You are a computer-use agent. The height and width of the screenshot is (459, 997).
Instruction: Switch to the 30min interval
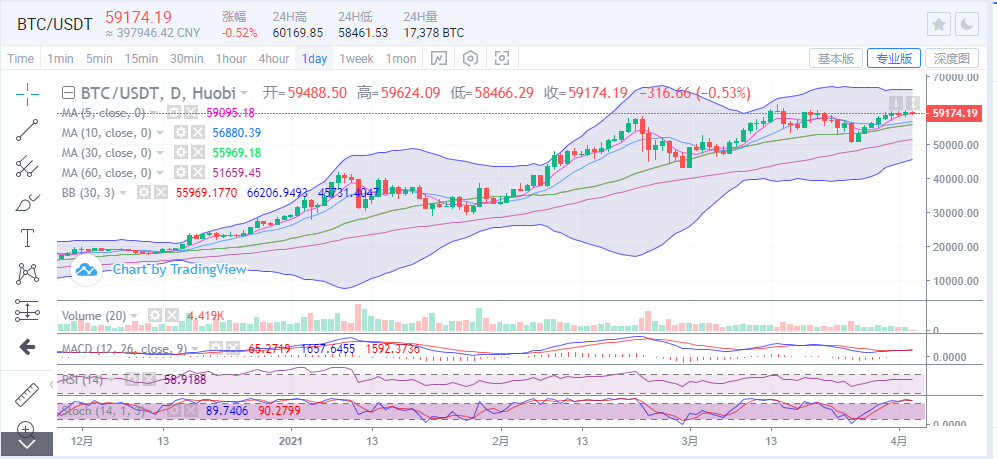(x=187, y=58)
